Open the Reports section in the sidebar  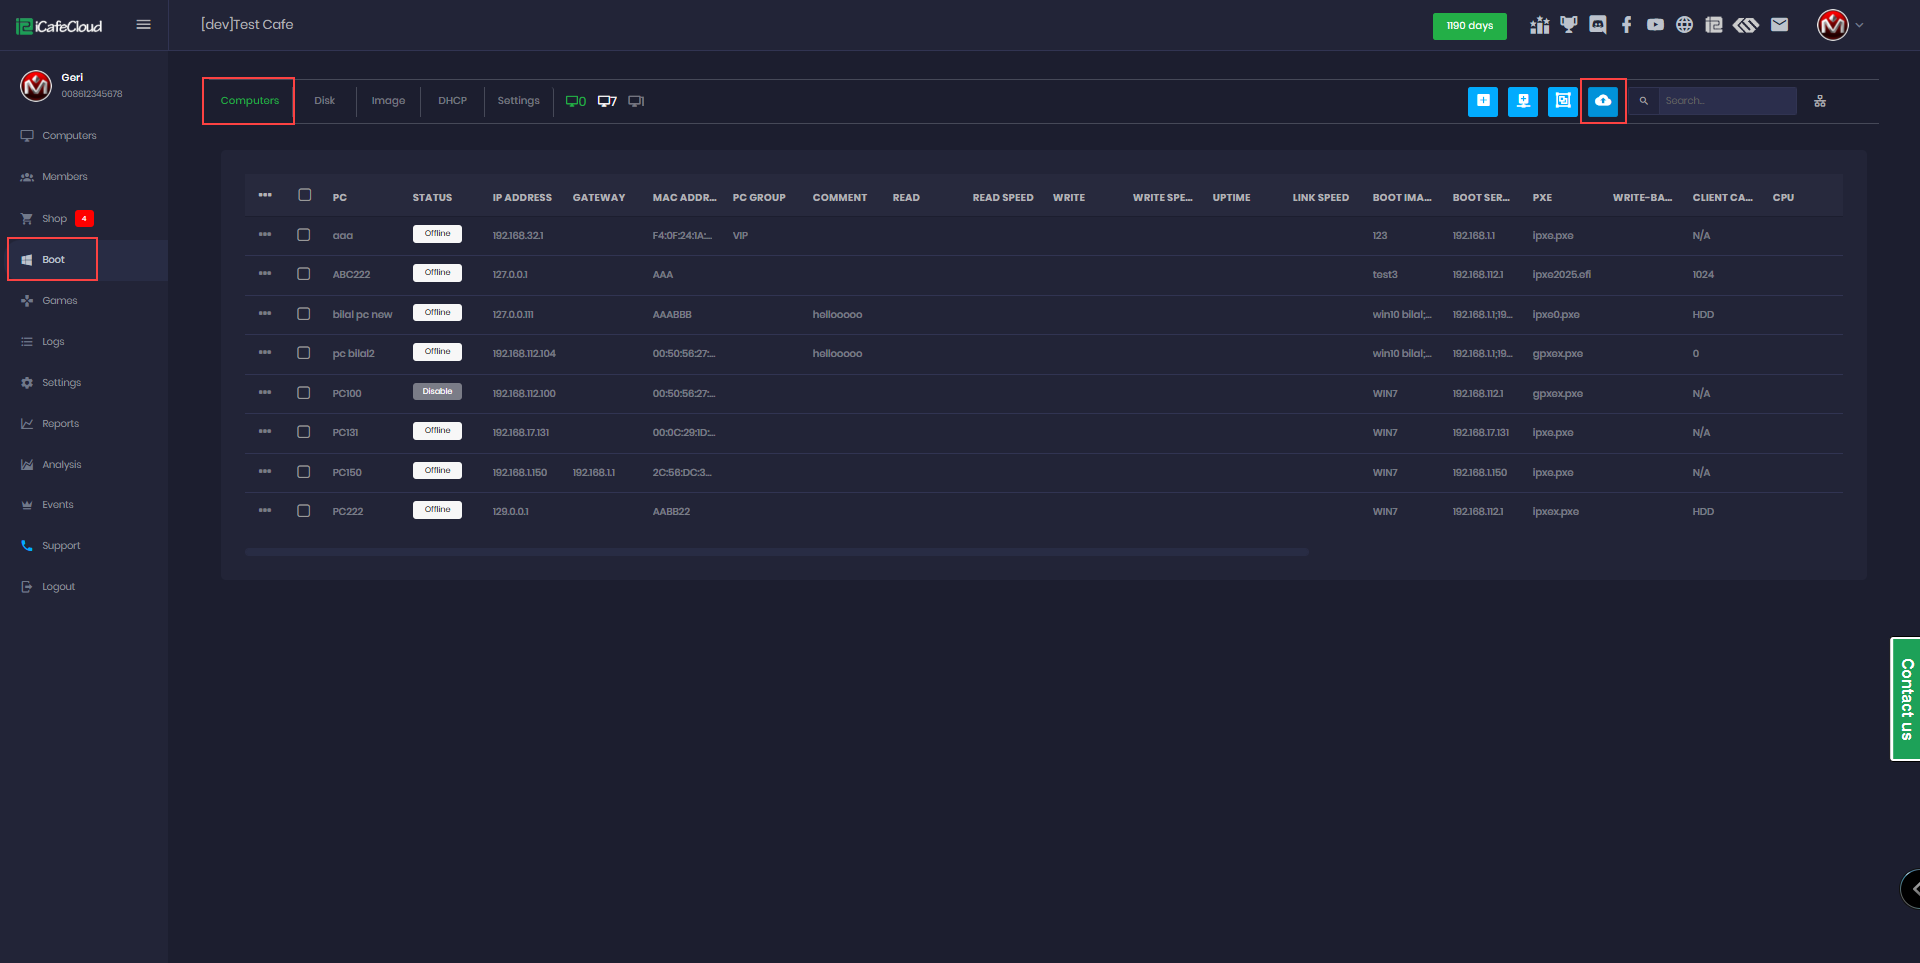[60, 423]
